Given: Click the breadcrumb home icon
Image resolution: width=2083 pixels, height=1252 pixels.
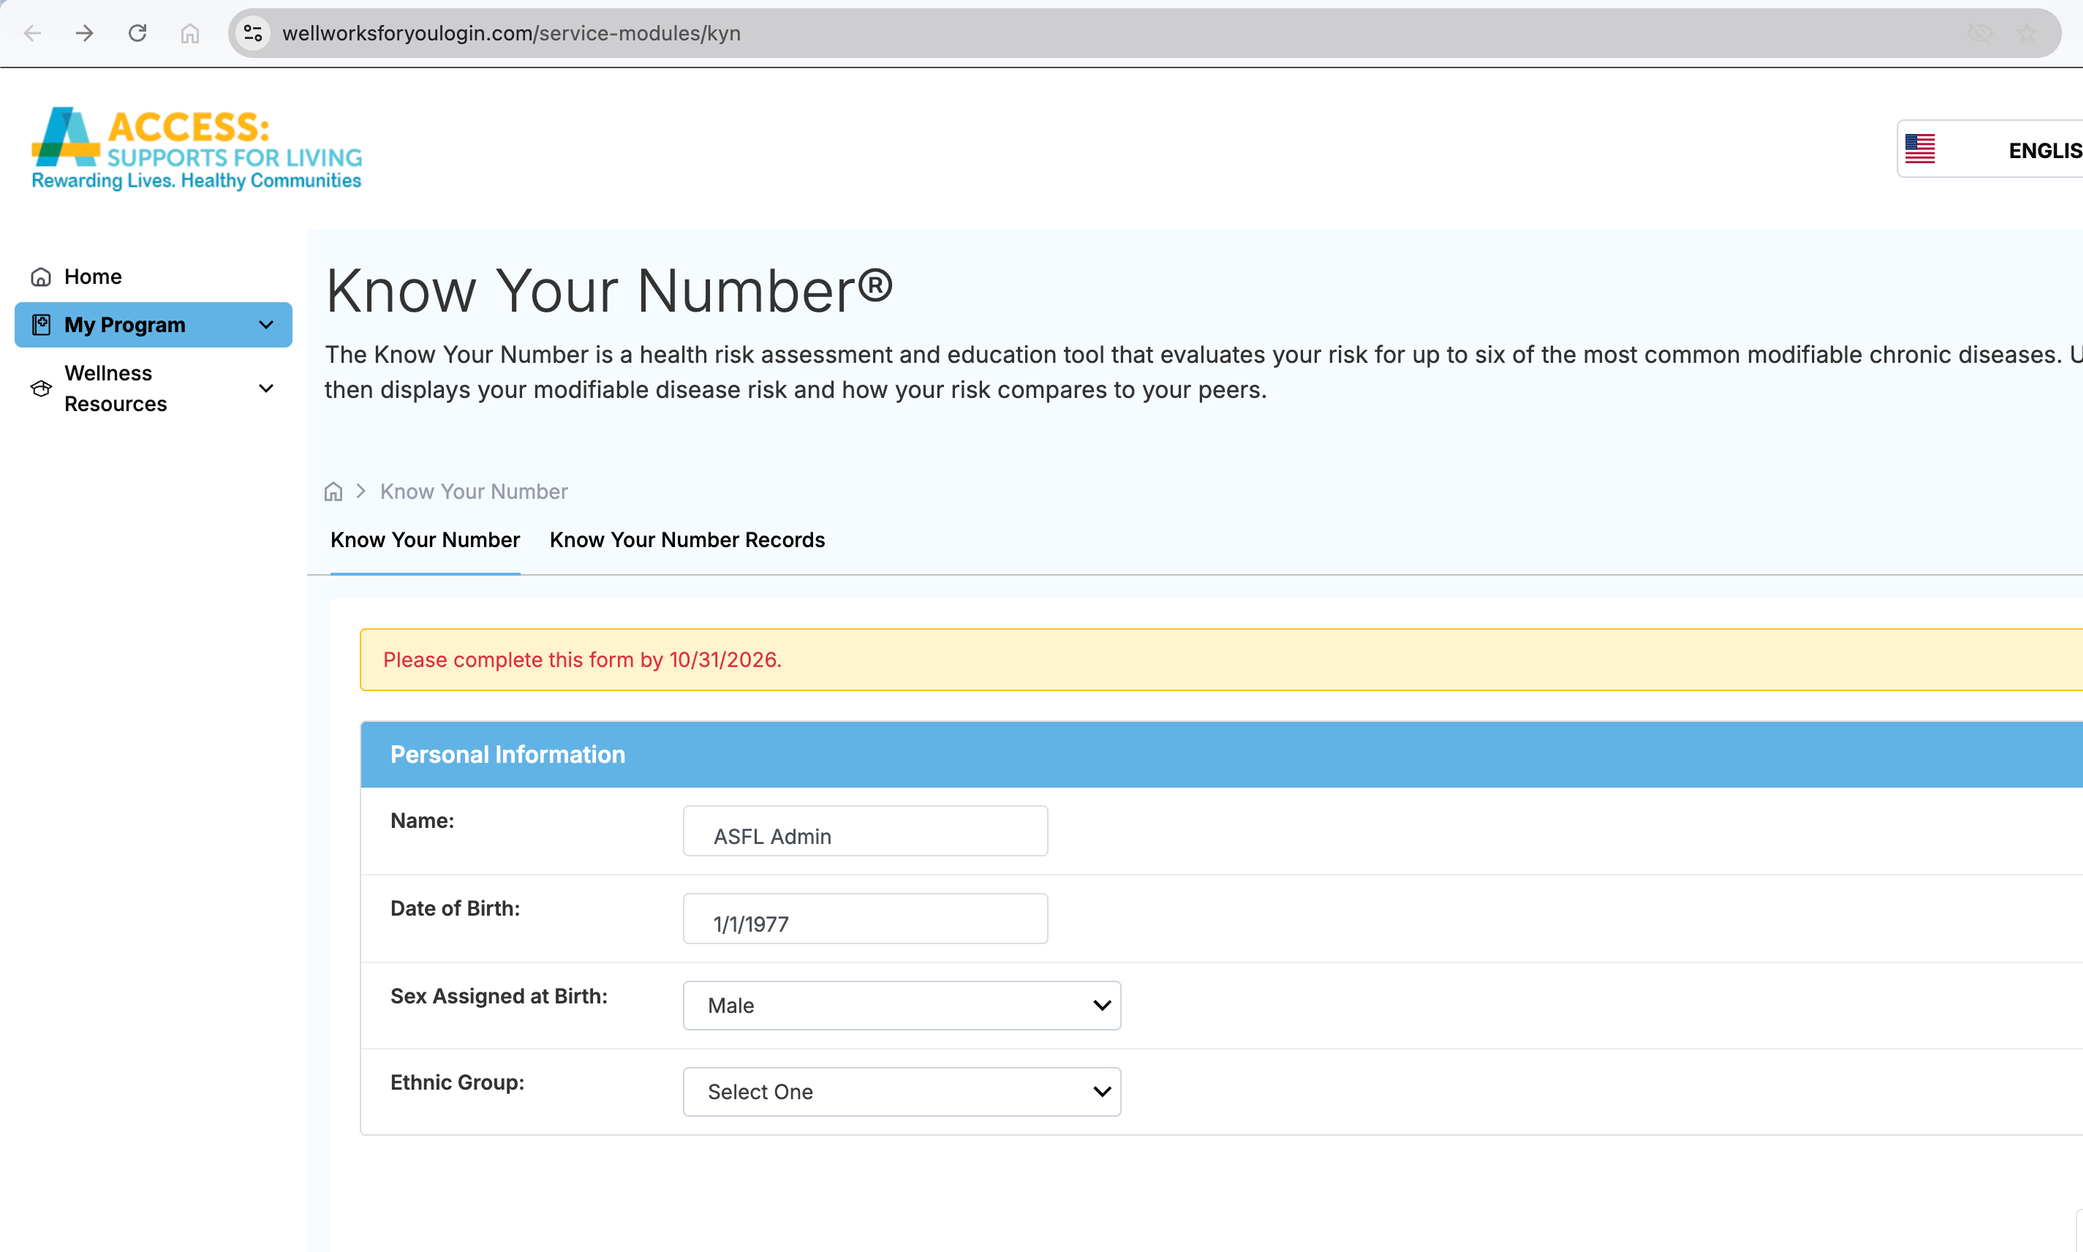Looking at the screenshot, I should point(333,491).
